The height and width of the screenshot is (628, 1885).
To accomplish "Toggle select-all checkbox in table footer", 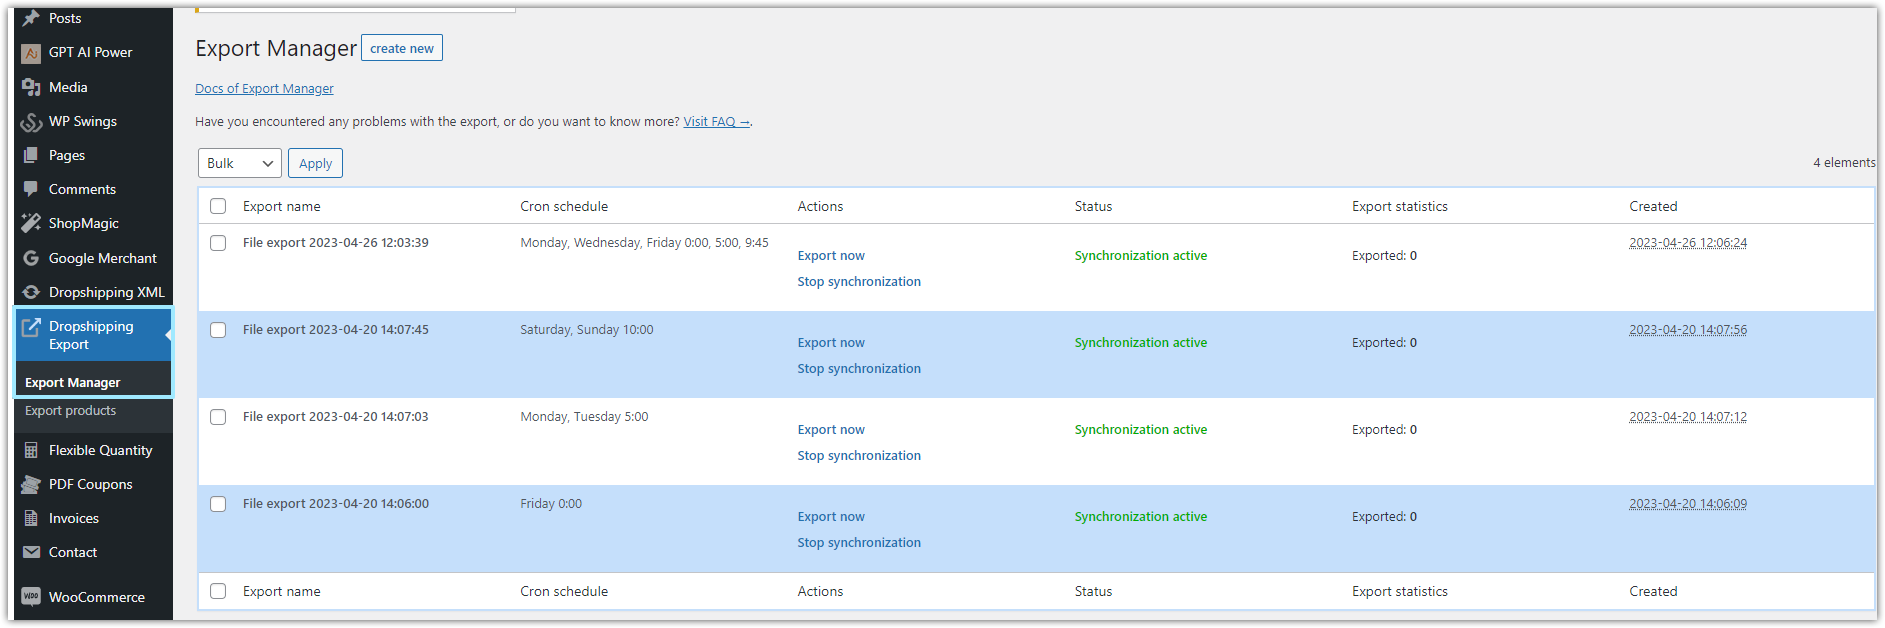I will point(218,591).
